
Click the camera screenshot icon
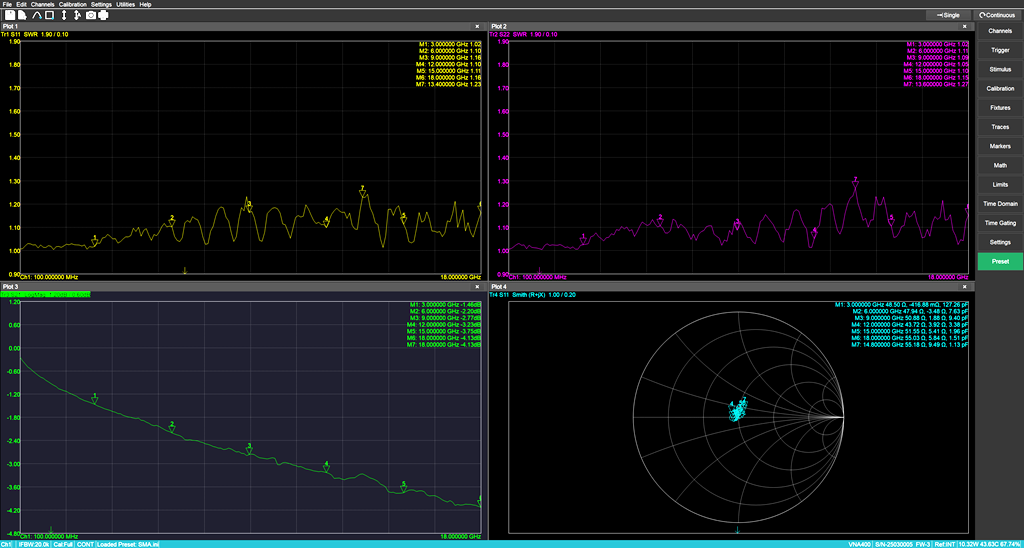(91, 15)
